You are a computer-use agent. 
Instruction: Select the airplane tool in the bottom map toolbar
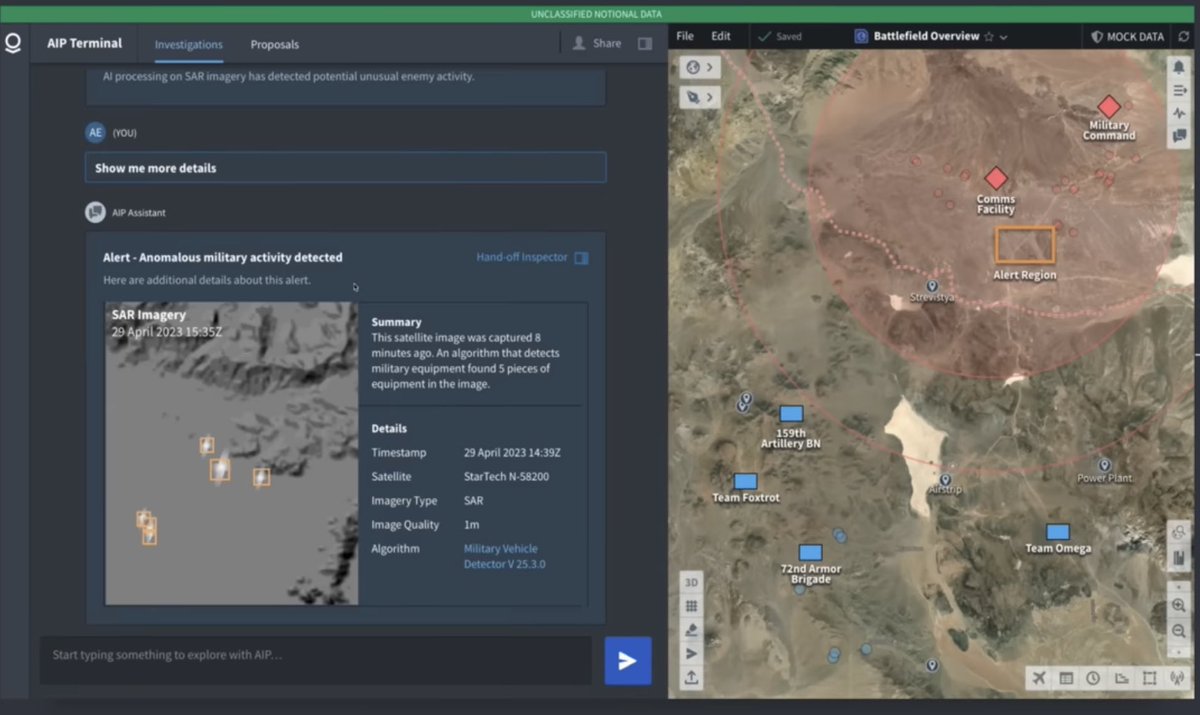point(1039,678)
